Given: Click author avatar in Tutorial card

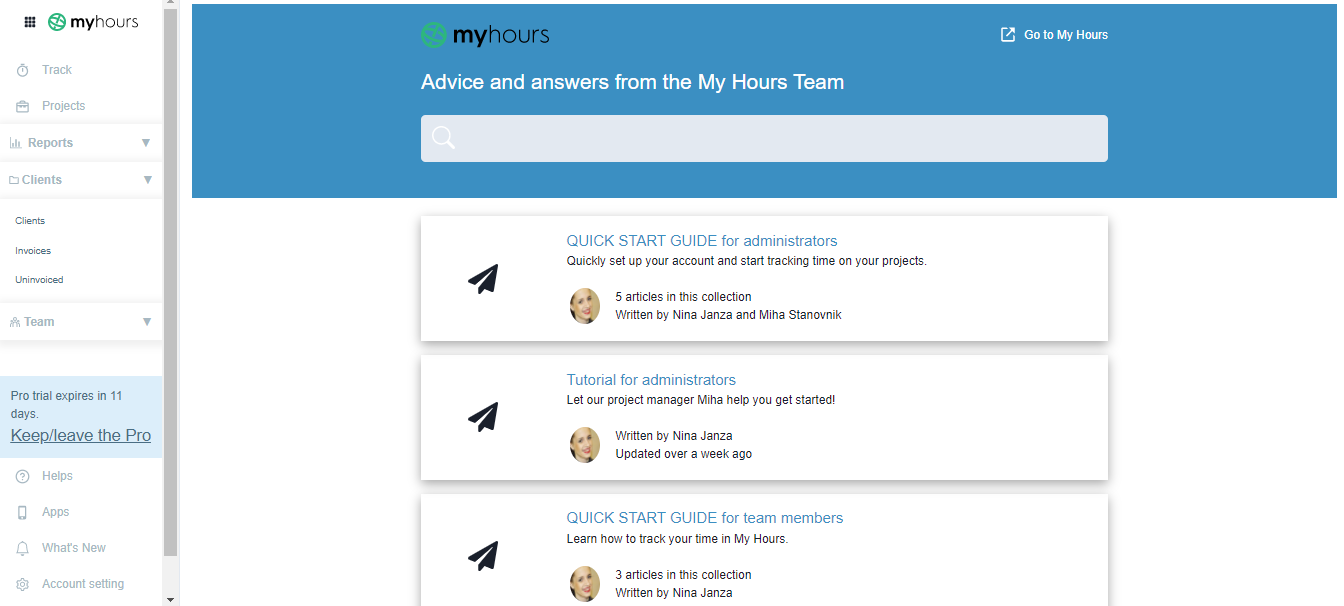Looking at the screenshot, I should (x=585, y=445).
